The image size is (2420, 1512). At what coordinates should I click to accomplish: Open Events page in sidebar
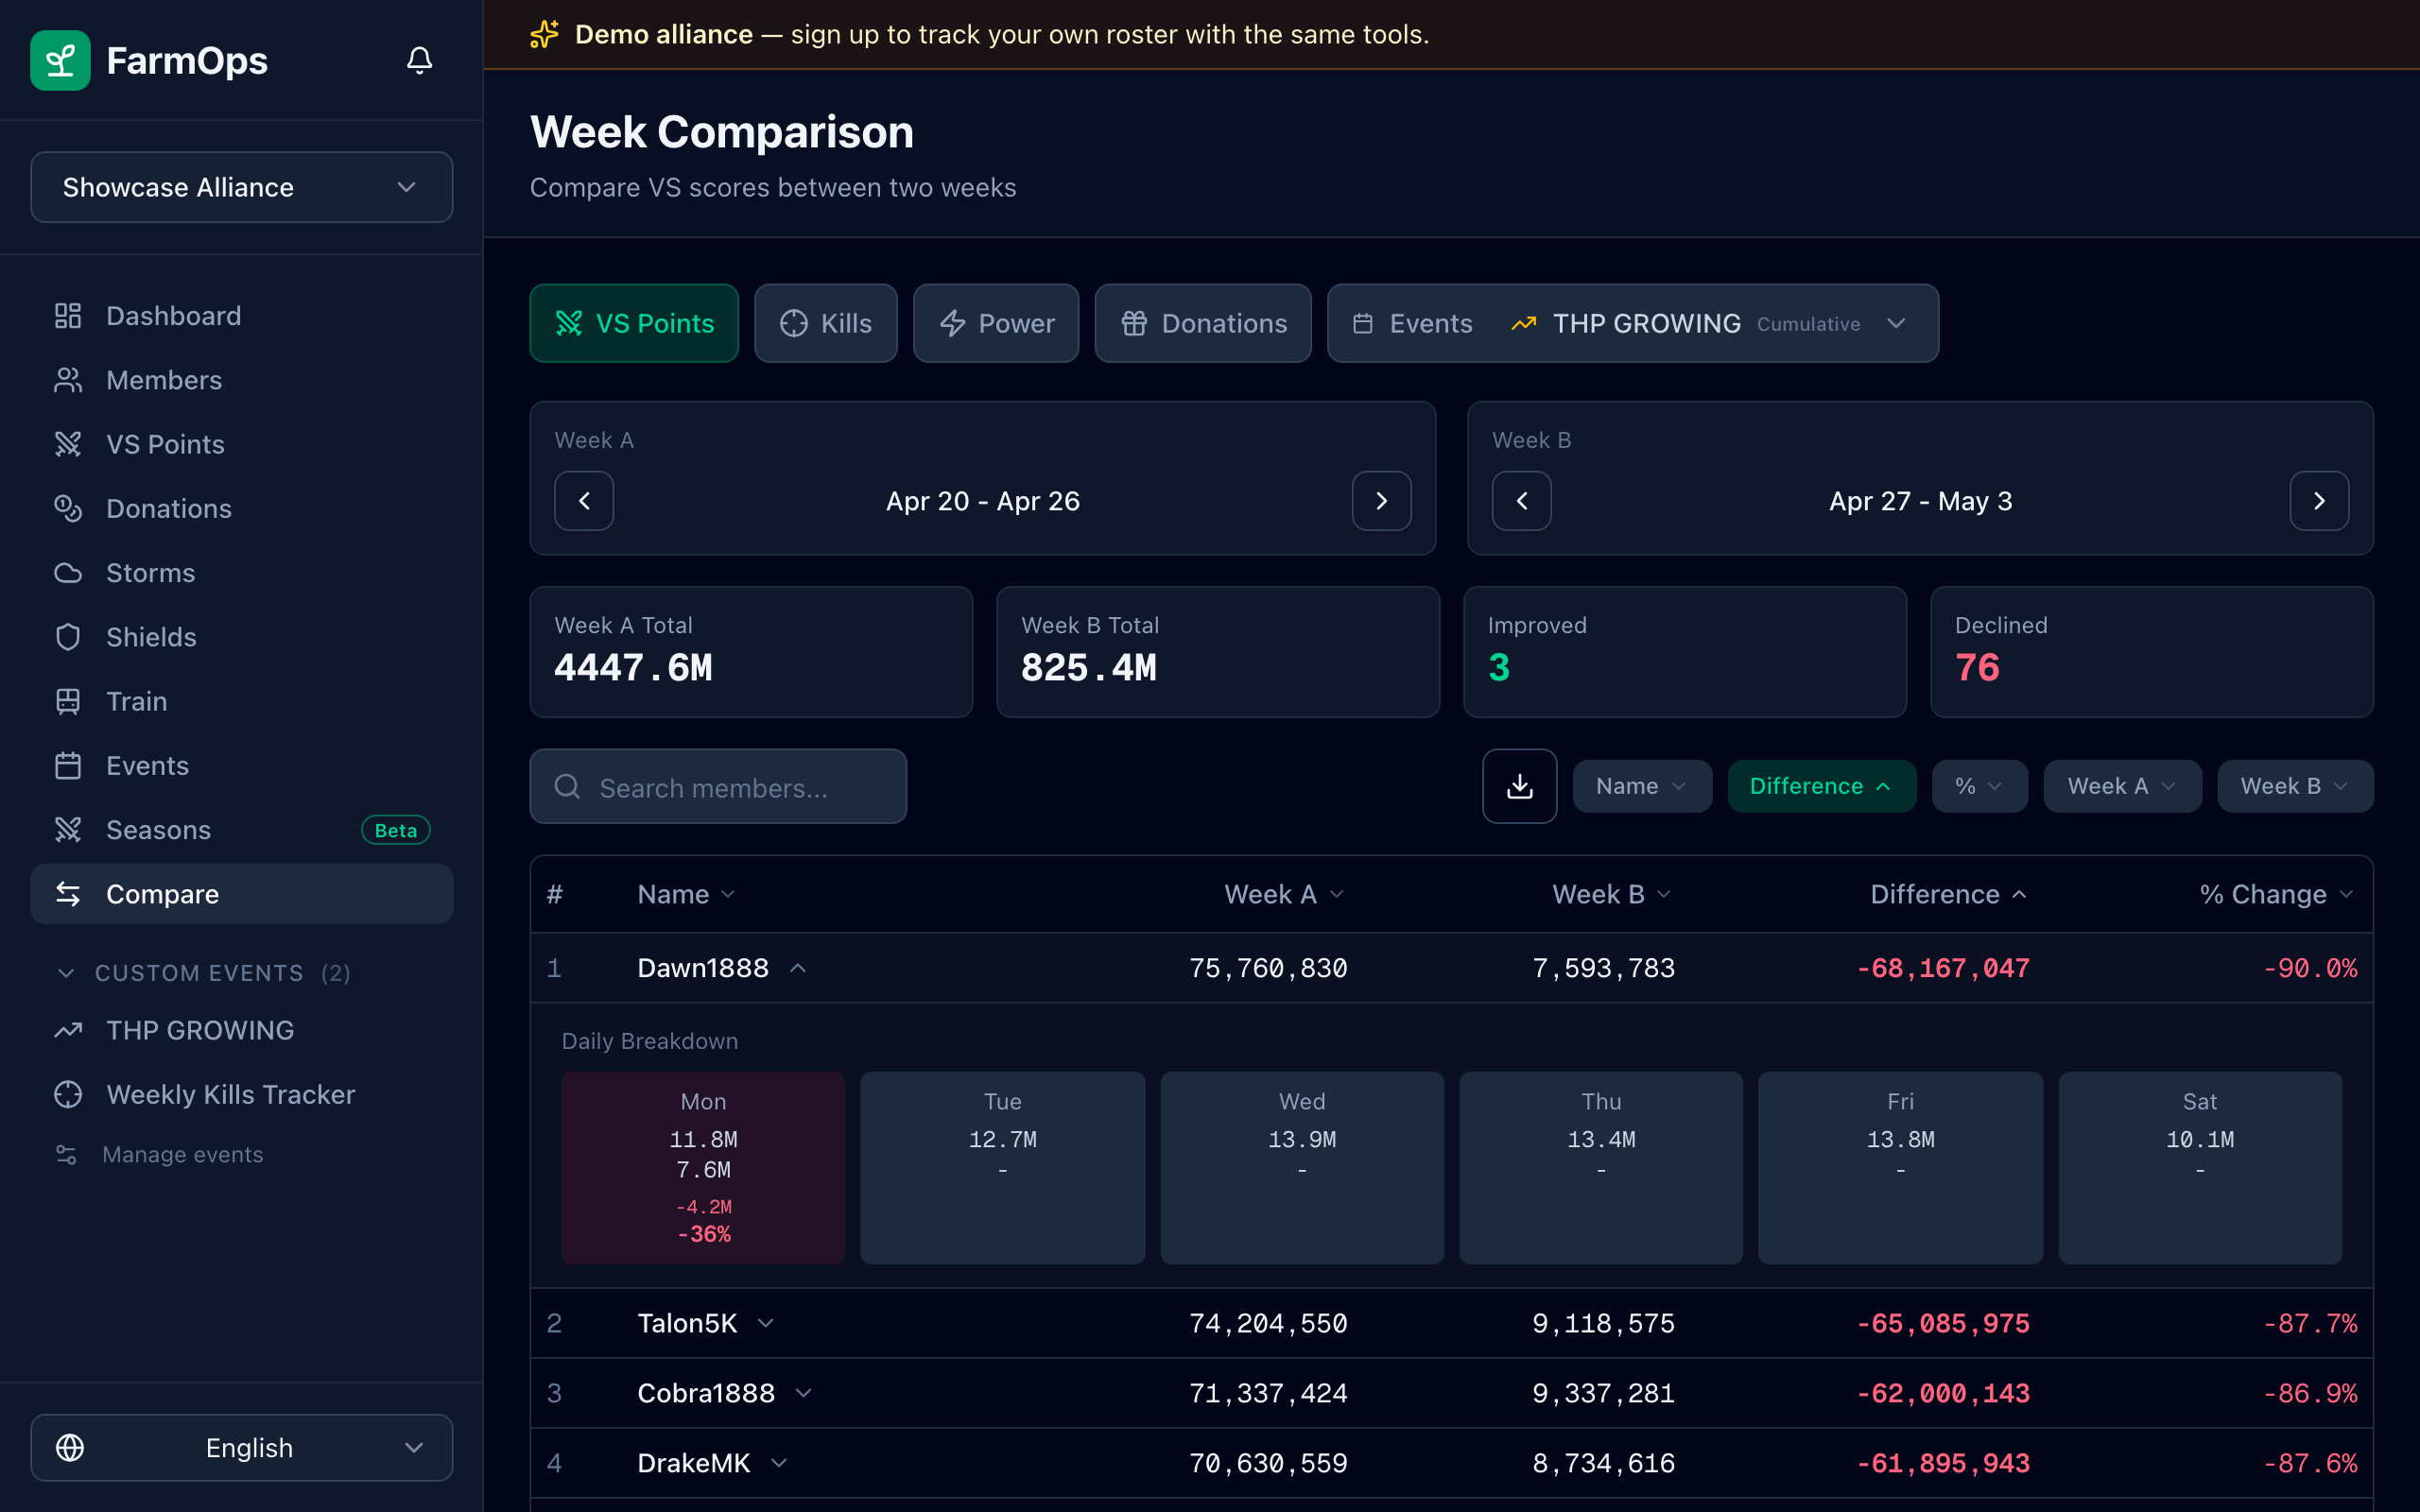point(241,766)
